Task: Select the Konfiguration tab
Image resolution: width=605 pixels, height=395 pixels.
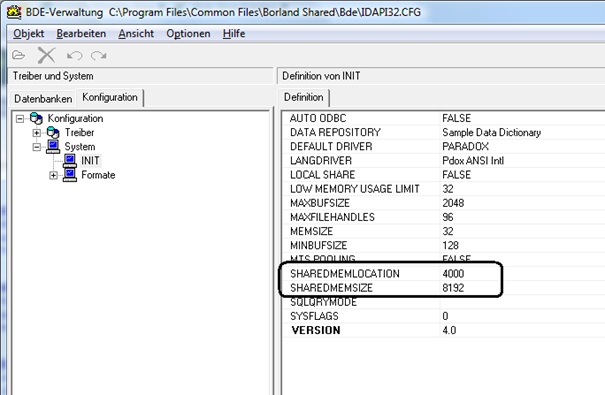Action: [x=110, y=98]
